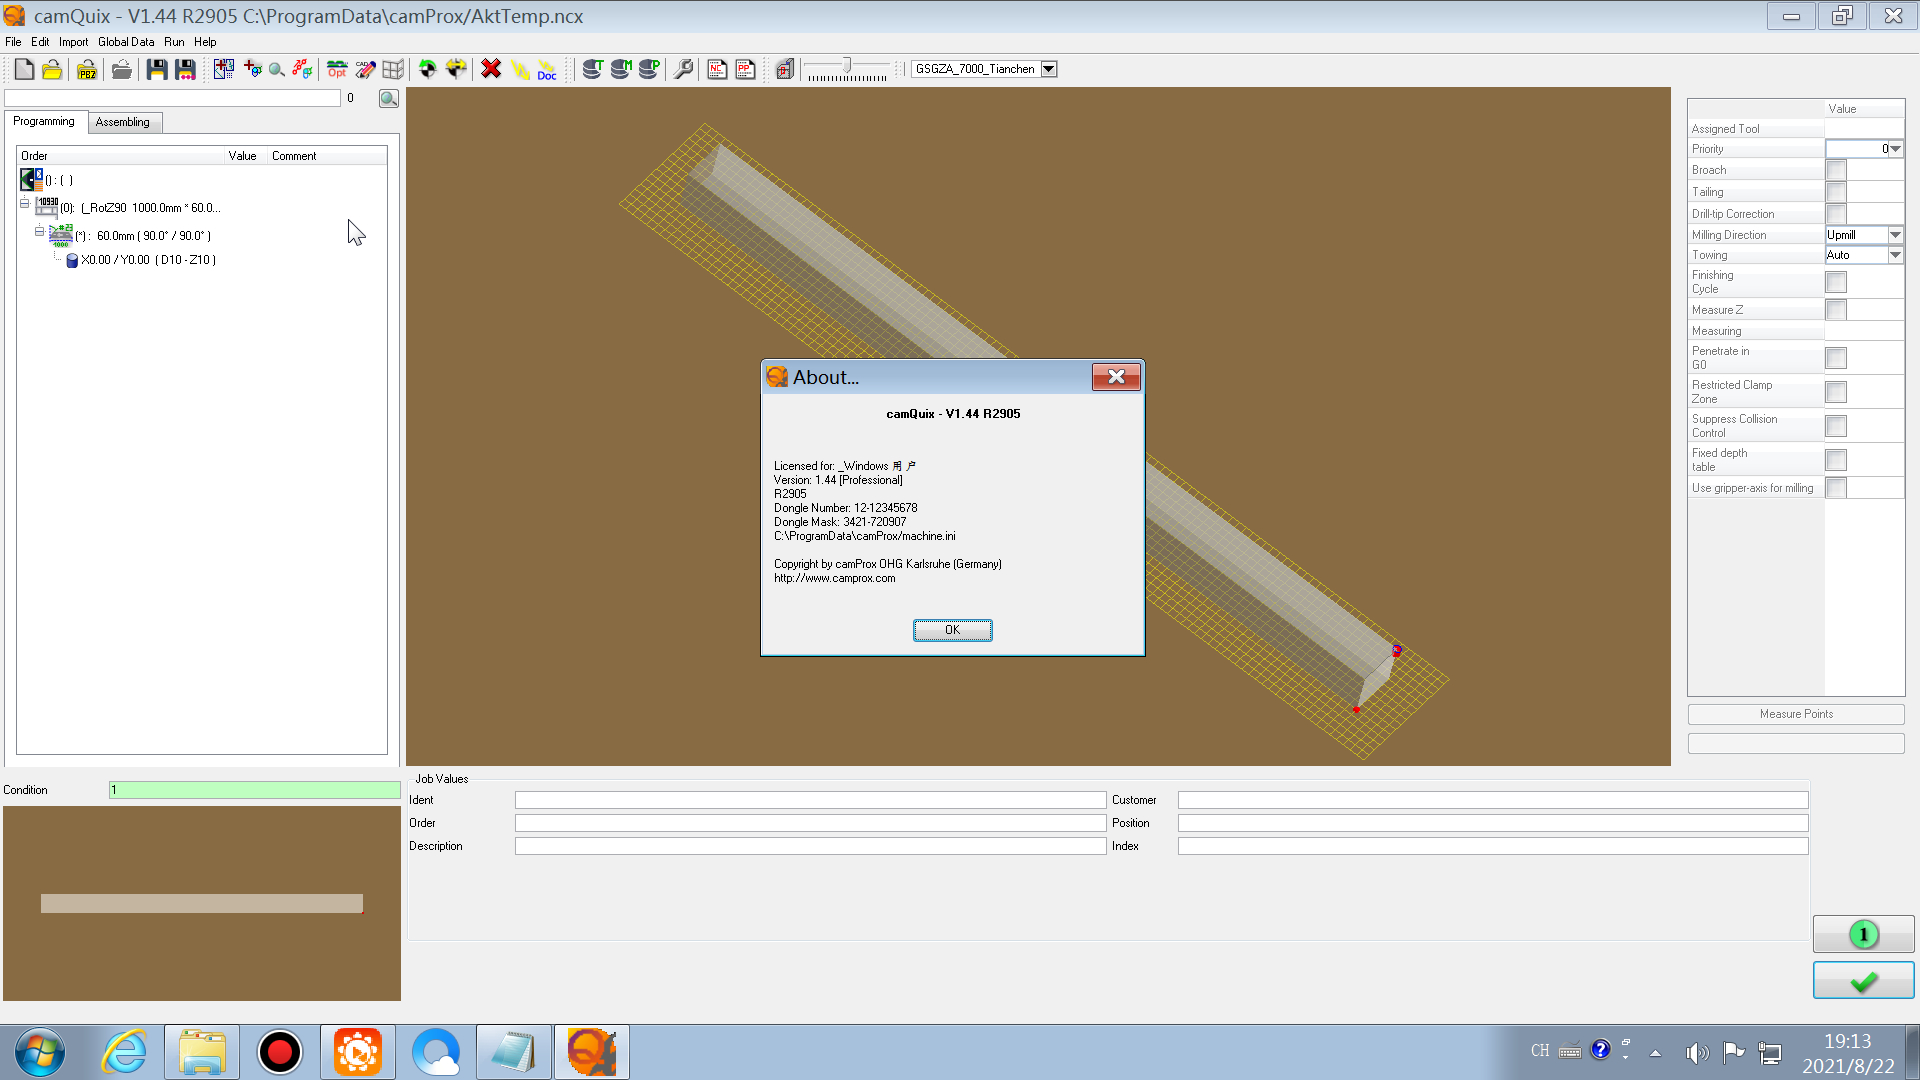Click the taskbar volume speaker icon
1920x1080 pixels.
(x=1695, y=1052)
